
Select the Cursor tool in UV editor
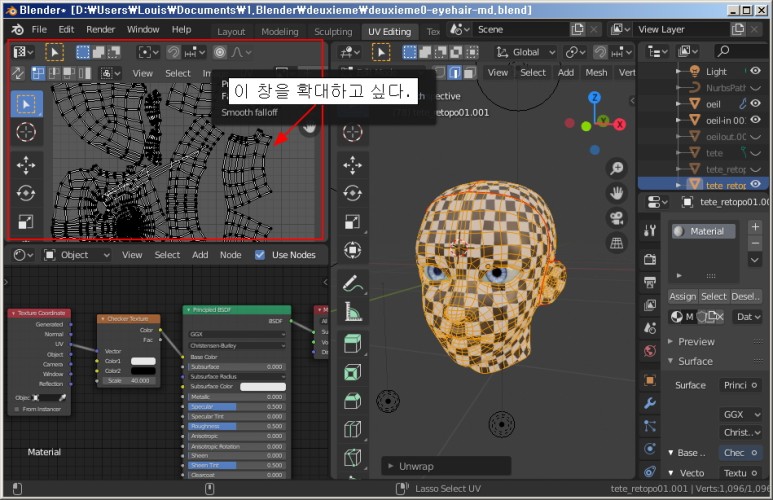coord(27,132)
